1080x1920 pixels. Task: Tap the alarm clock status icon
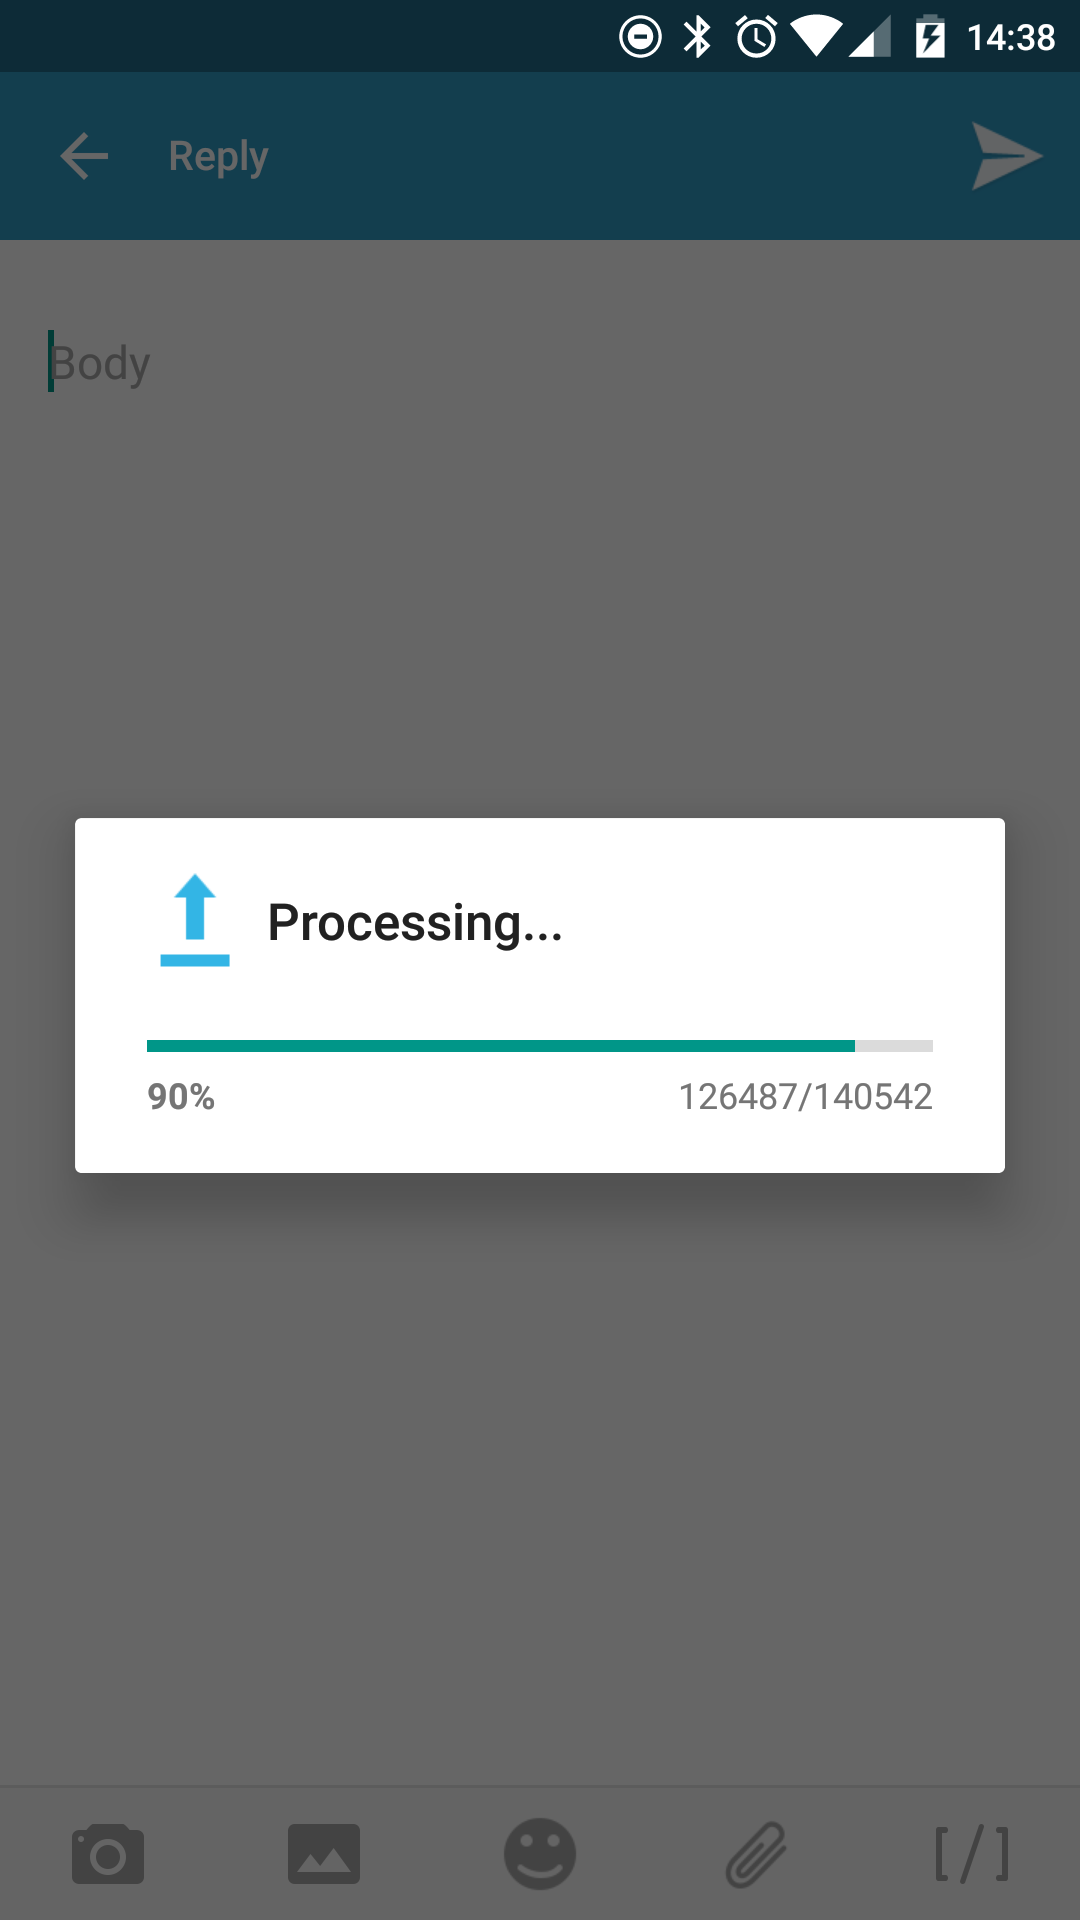757,37
